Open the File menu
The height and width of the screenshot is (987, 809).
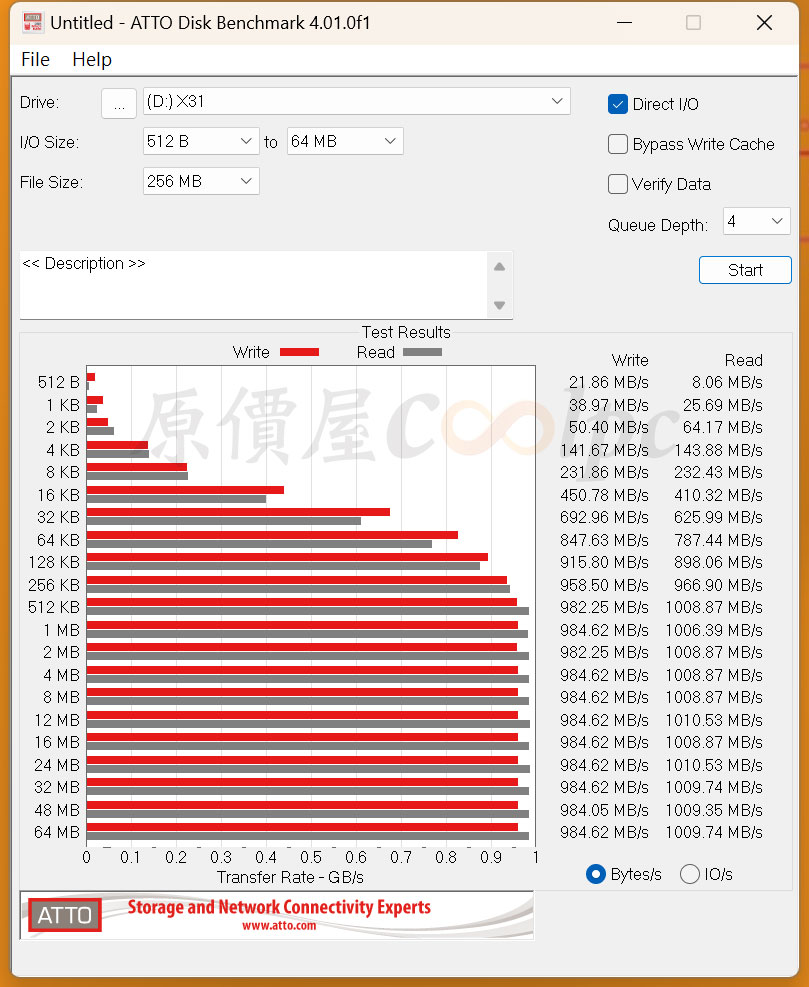pyautogui.click(x=35, y=60)
